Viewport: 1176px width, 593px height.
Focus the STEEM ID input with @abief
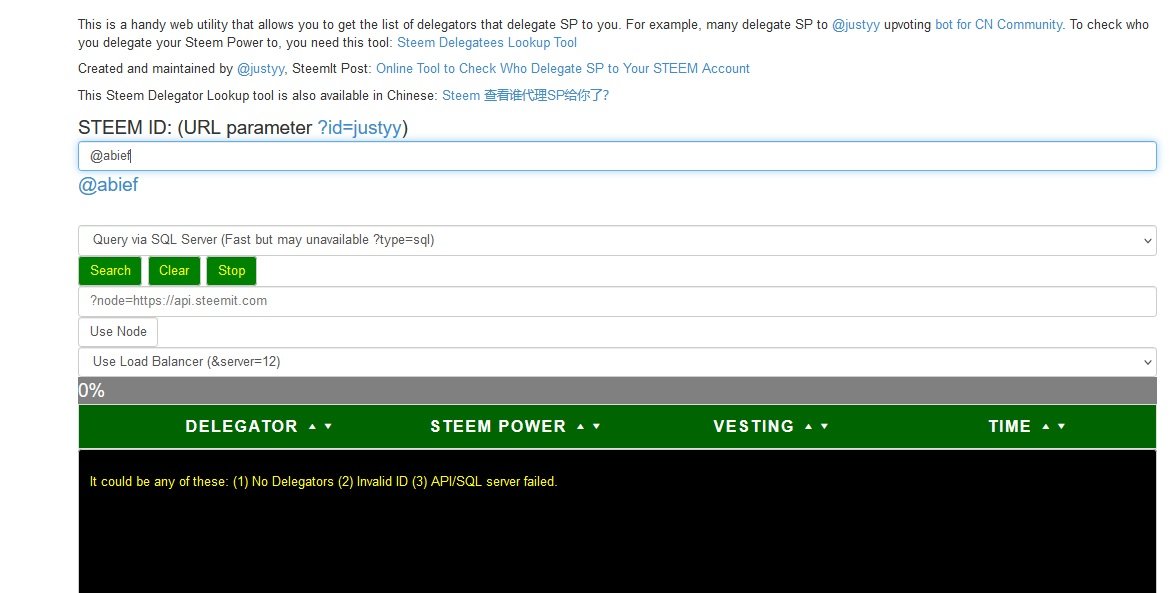tap(617, 156)
